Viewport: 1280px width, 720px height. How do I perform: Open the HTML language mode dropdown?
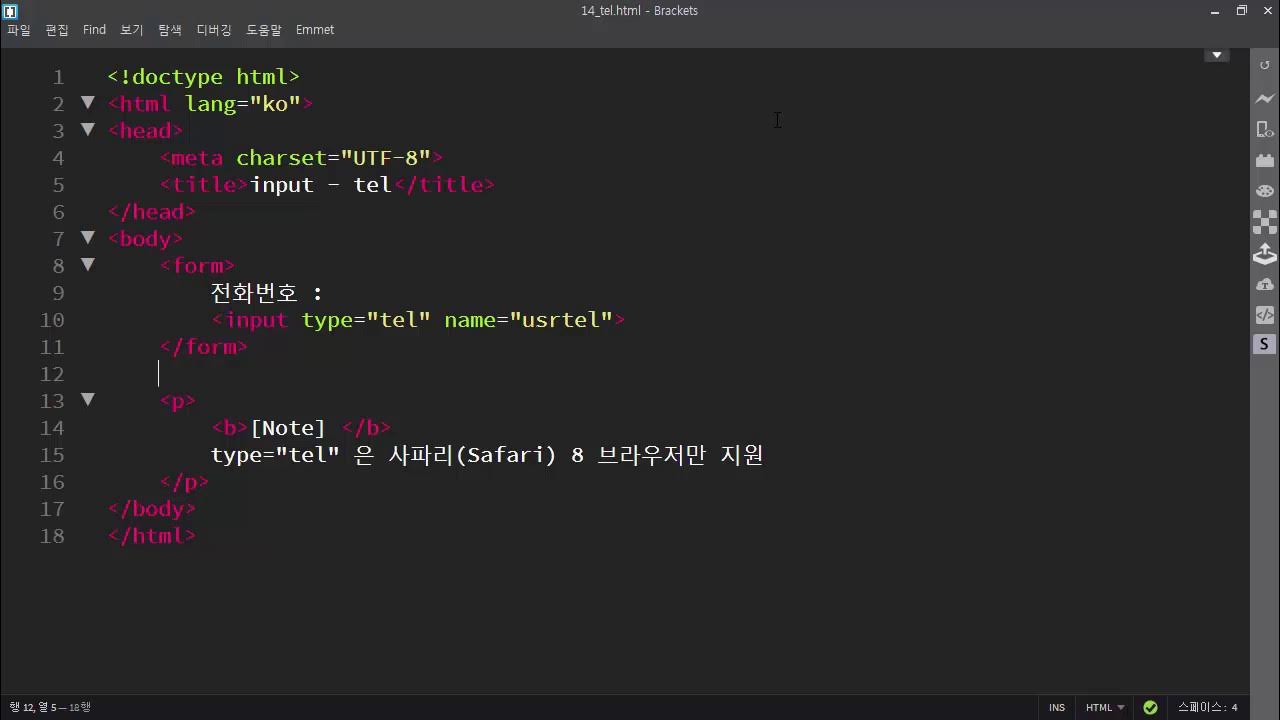pos(1105,707)
